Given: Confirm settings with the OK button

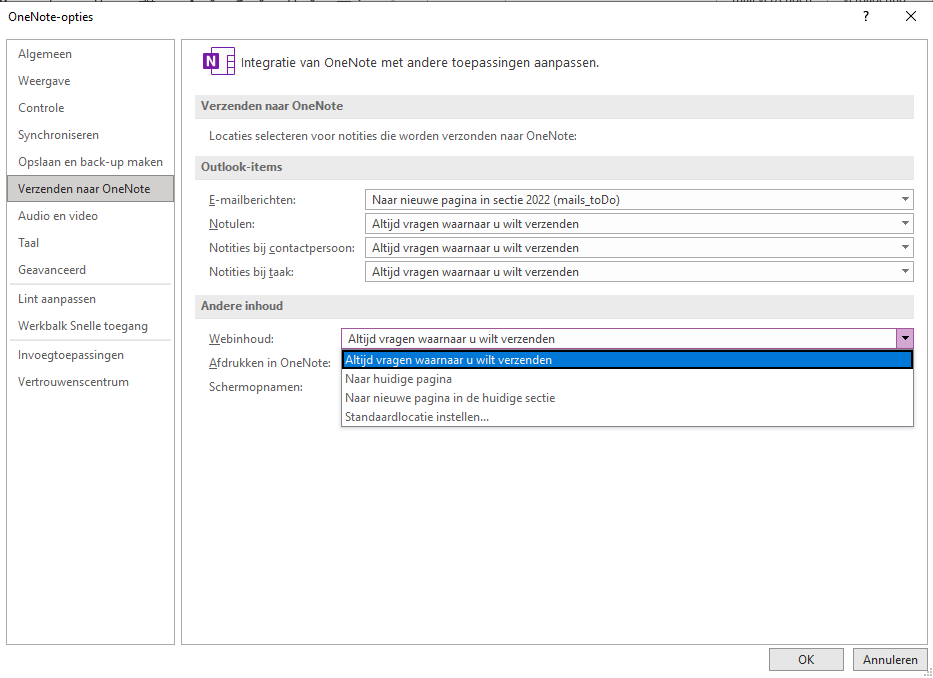Looking at the screenshot, I should [806, 660].
